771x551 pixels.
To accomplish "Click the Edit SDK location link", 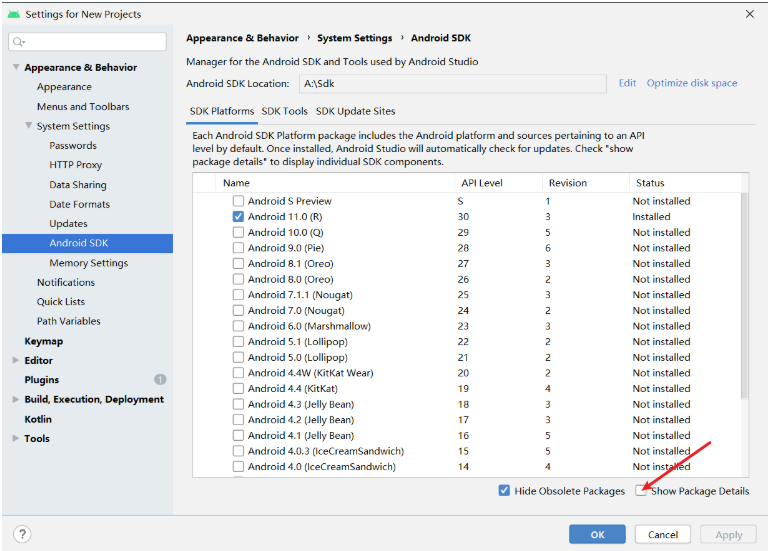I will pyautogui.click(x=627, y=83).
